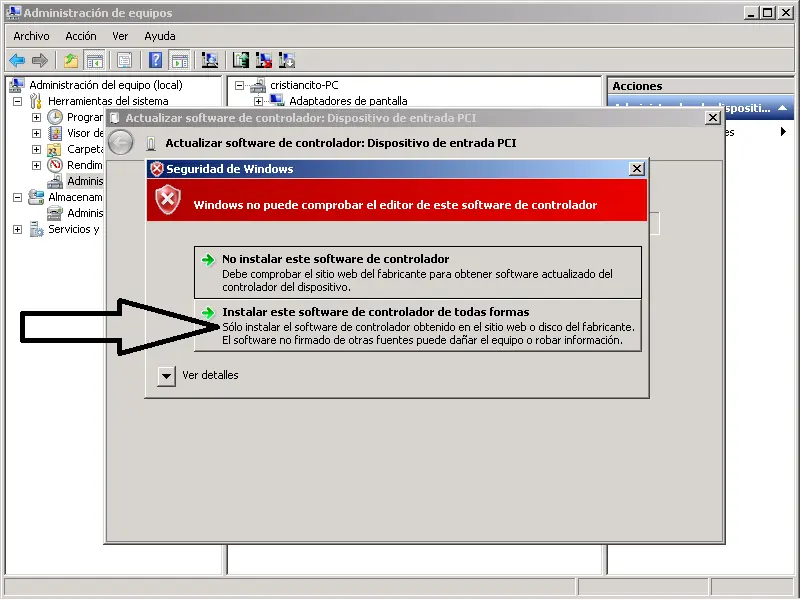The image size is (800, 600).
Task: Click the Ver detalles label
Action: 210,375
